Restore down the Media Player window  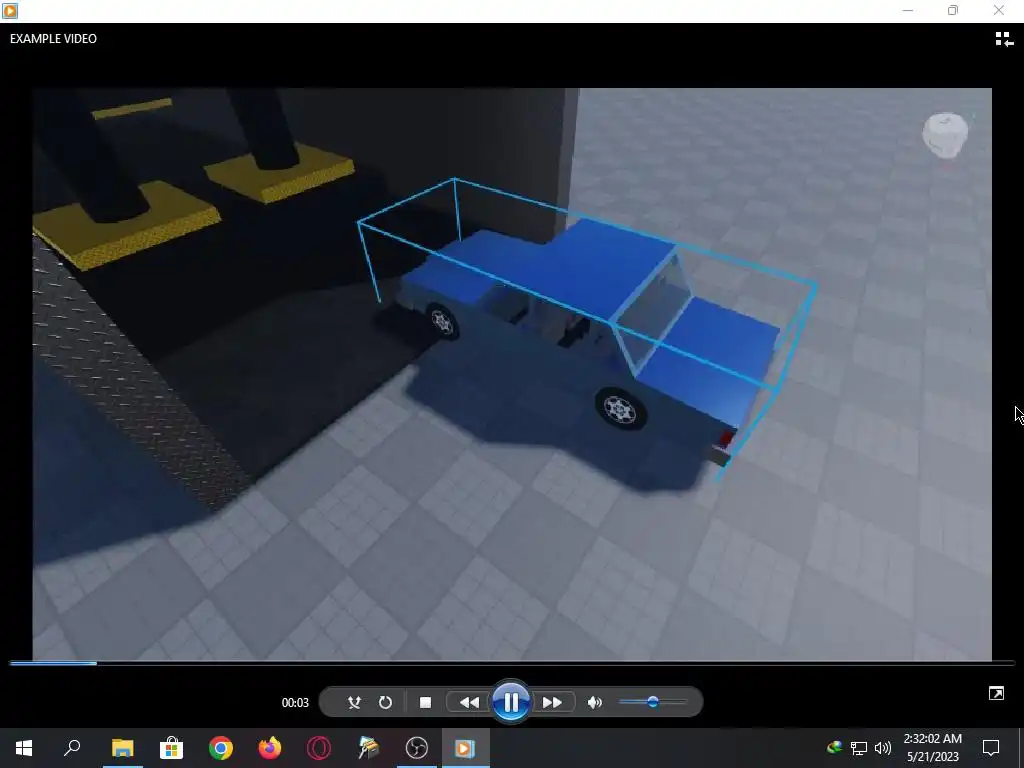[953, 10]
